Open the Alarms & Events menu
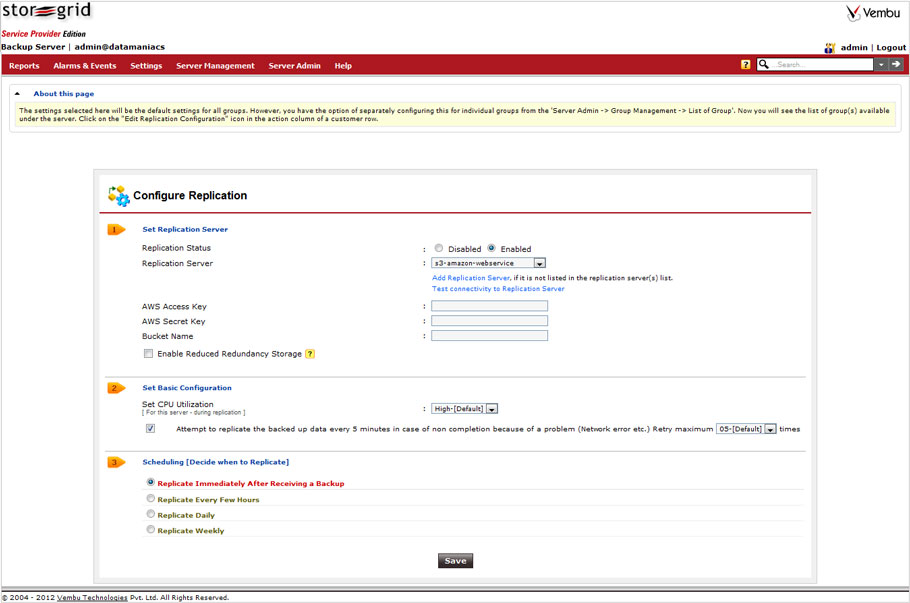 point(84,66)
